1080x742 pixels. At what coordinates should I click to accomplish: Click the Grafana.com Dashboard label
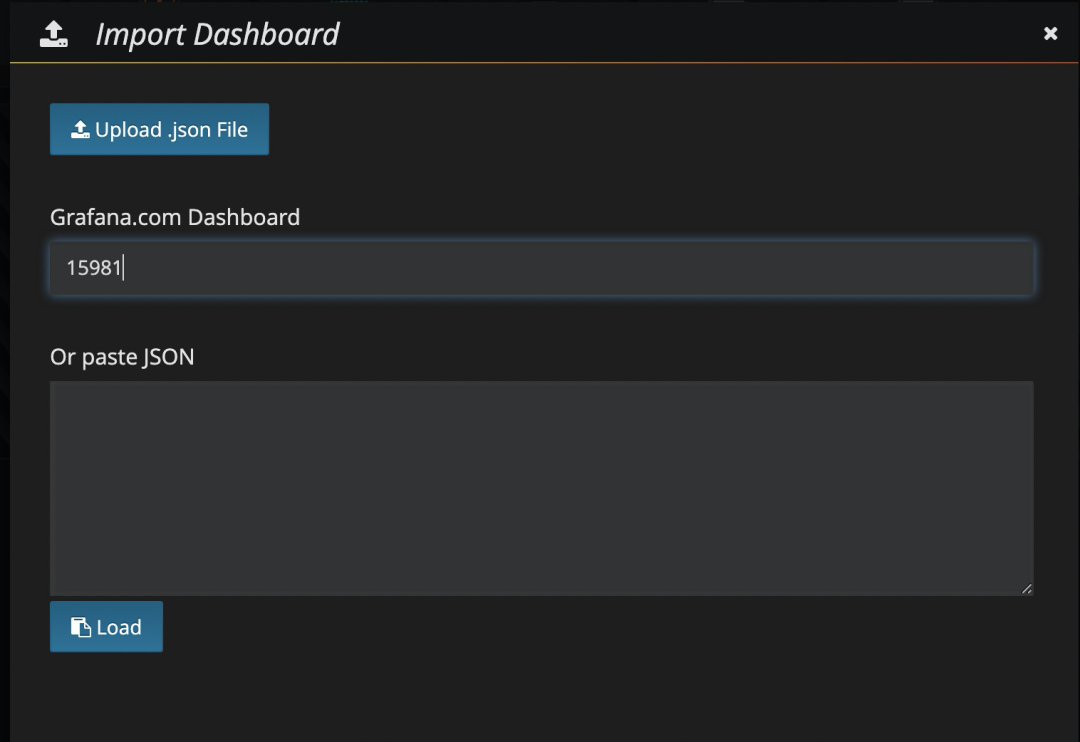tap(175, 217)
